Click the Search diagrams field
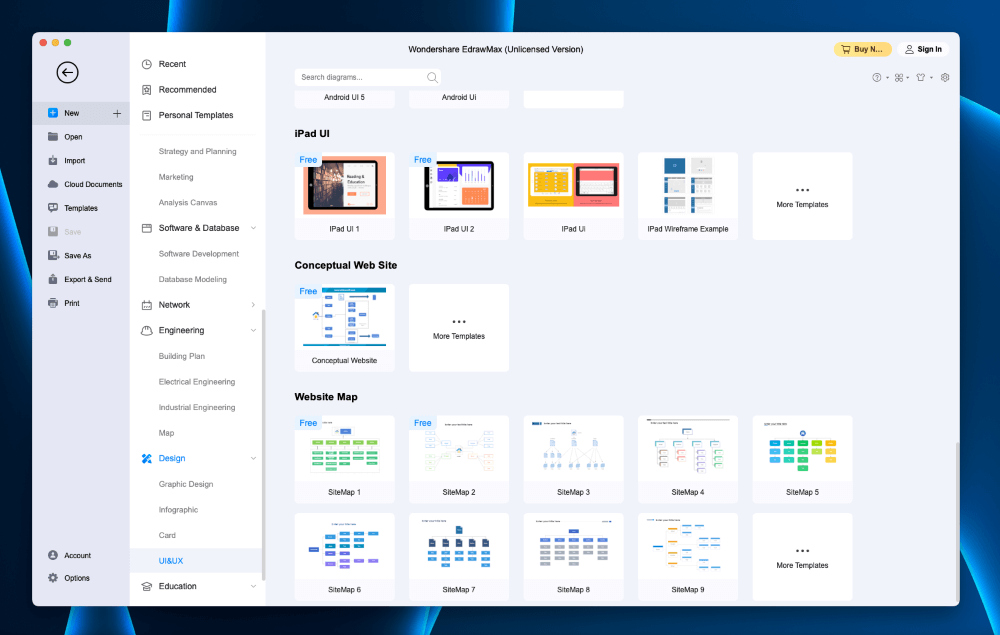Viewport: 1000px width, 635px height. pos(367,77)
